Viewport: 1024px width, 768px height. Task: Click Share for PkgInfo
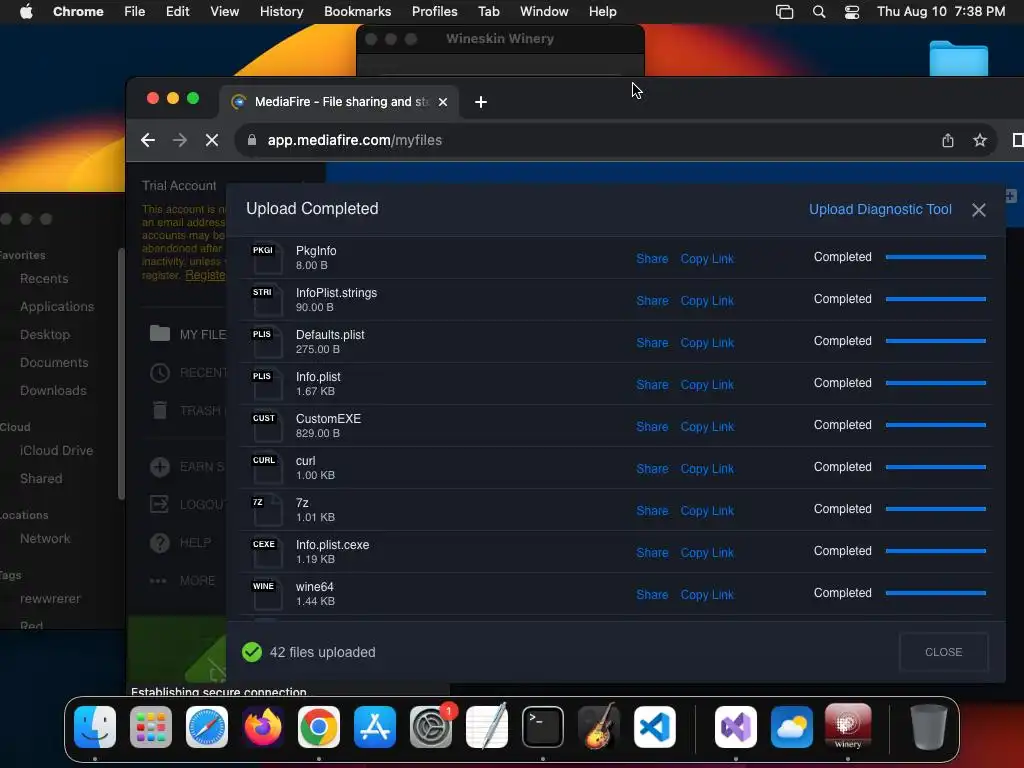tap(652, 259)
